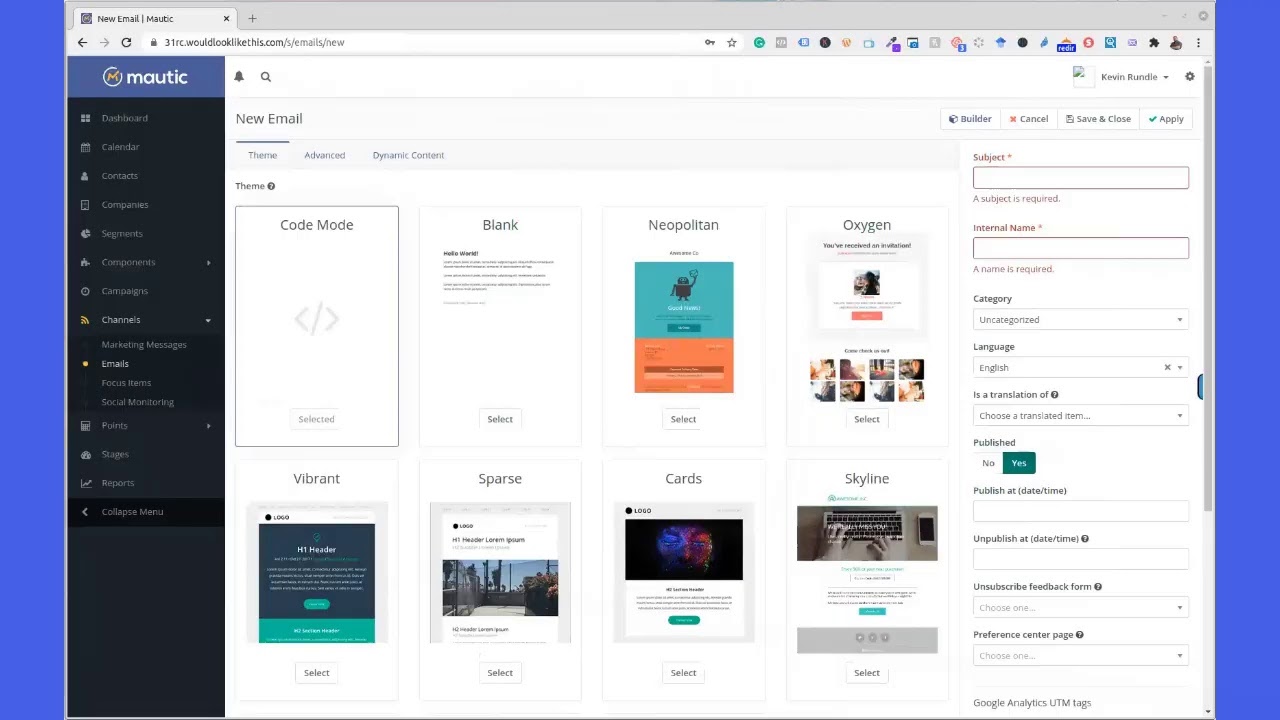
Task: Collapse Menu in the sidebar
Action: 132,512
